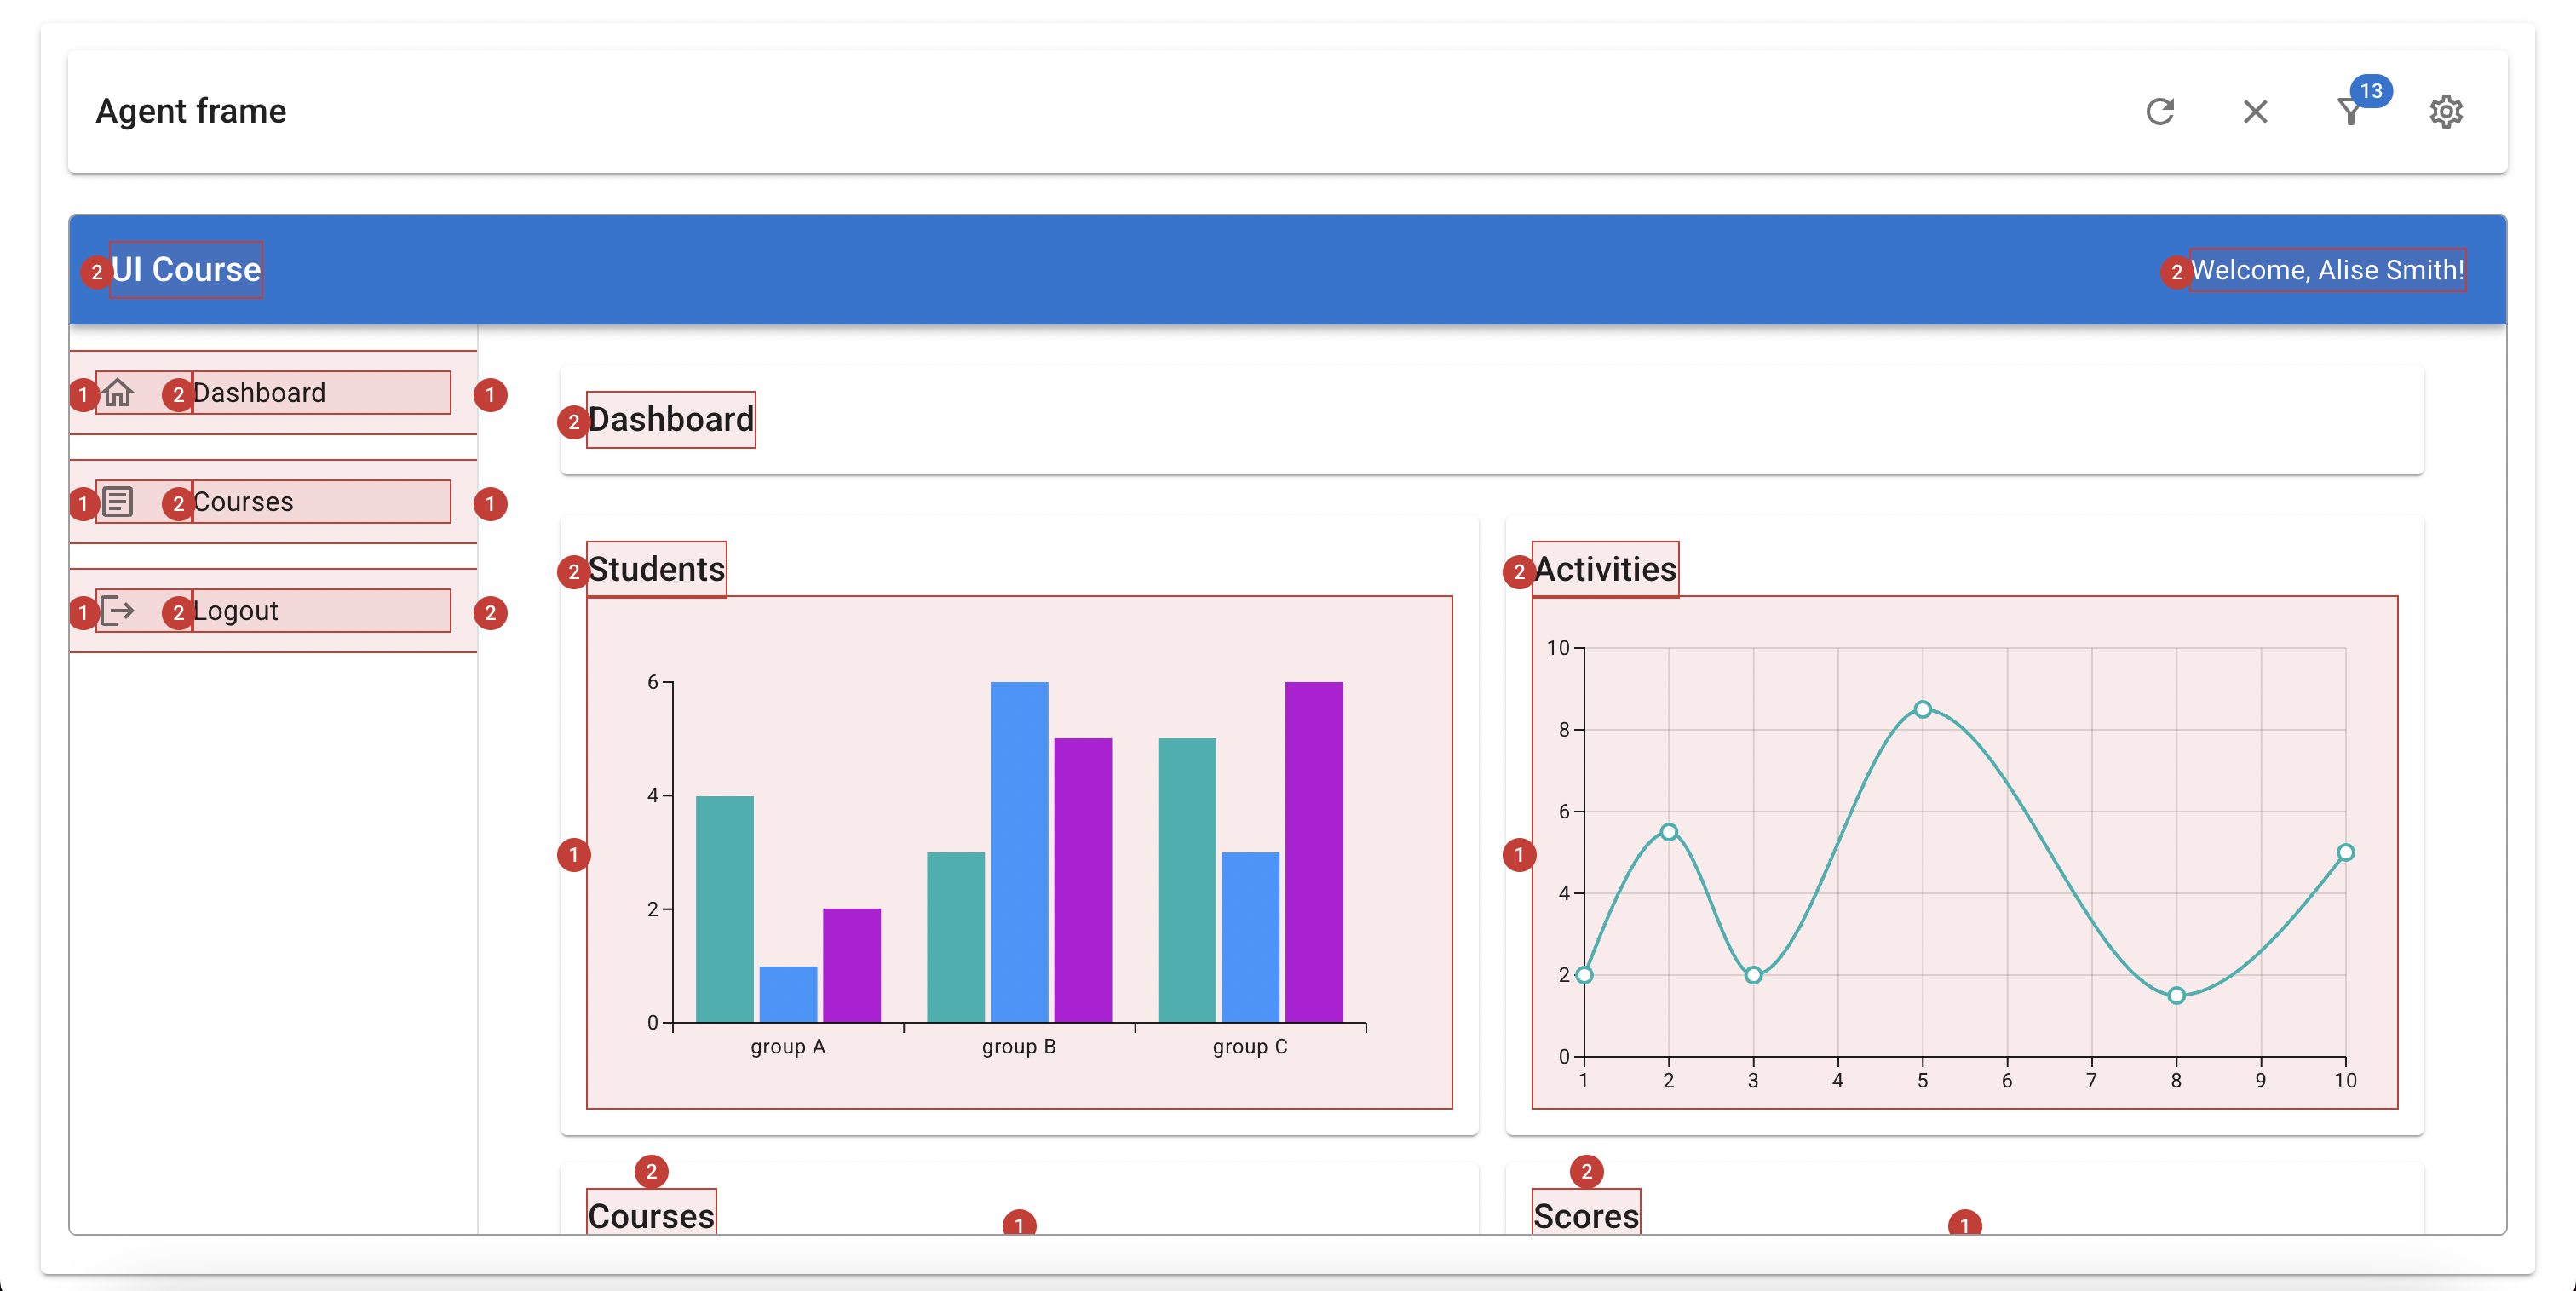2576x1291 pixels.
Task: Click the home icon next to Dashboard
Action: tap(118, 393)
